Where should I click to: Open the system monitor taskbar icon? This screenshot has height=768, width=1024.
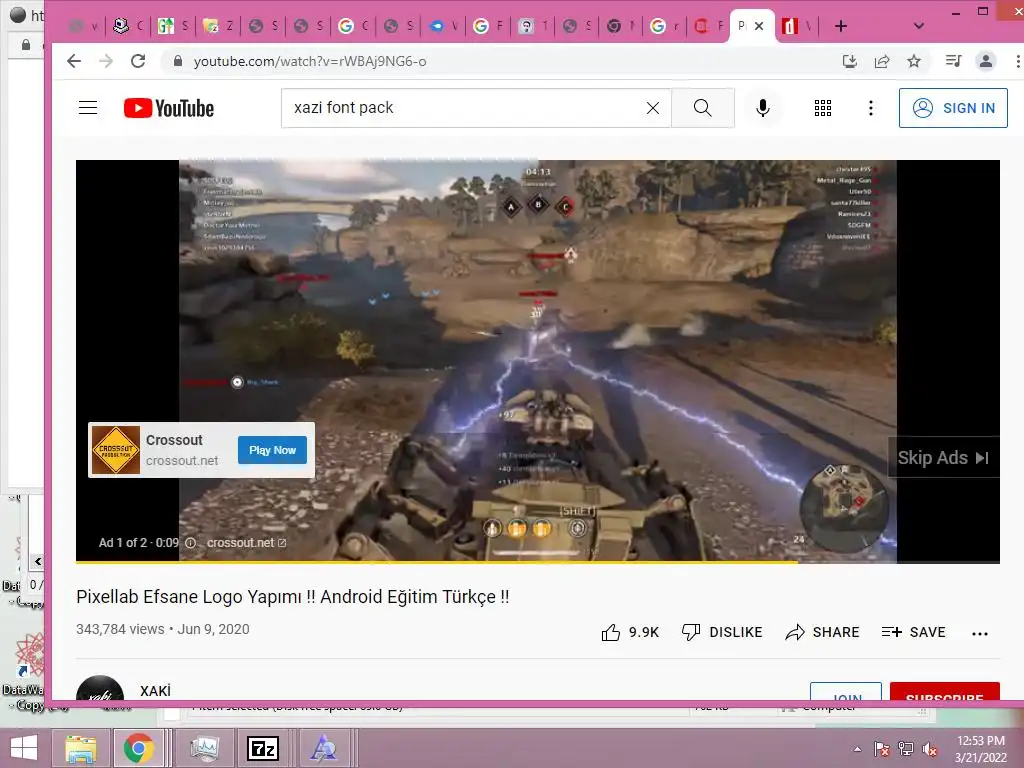(x=204, y=748)
